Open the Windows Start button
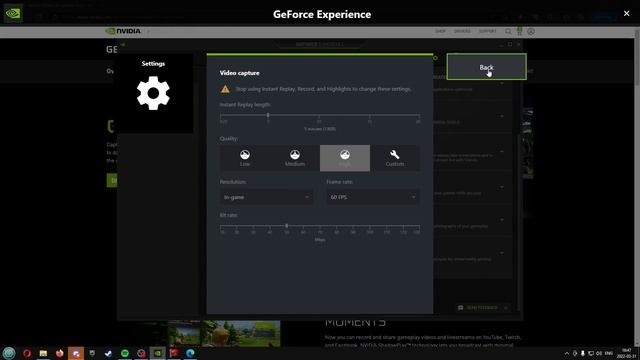Screen dimensions: 640x360 [9, 353]
